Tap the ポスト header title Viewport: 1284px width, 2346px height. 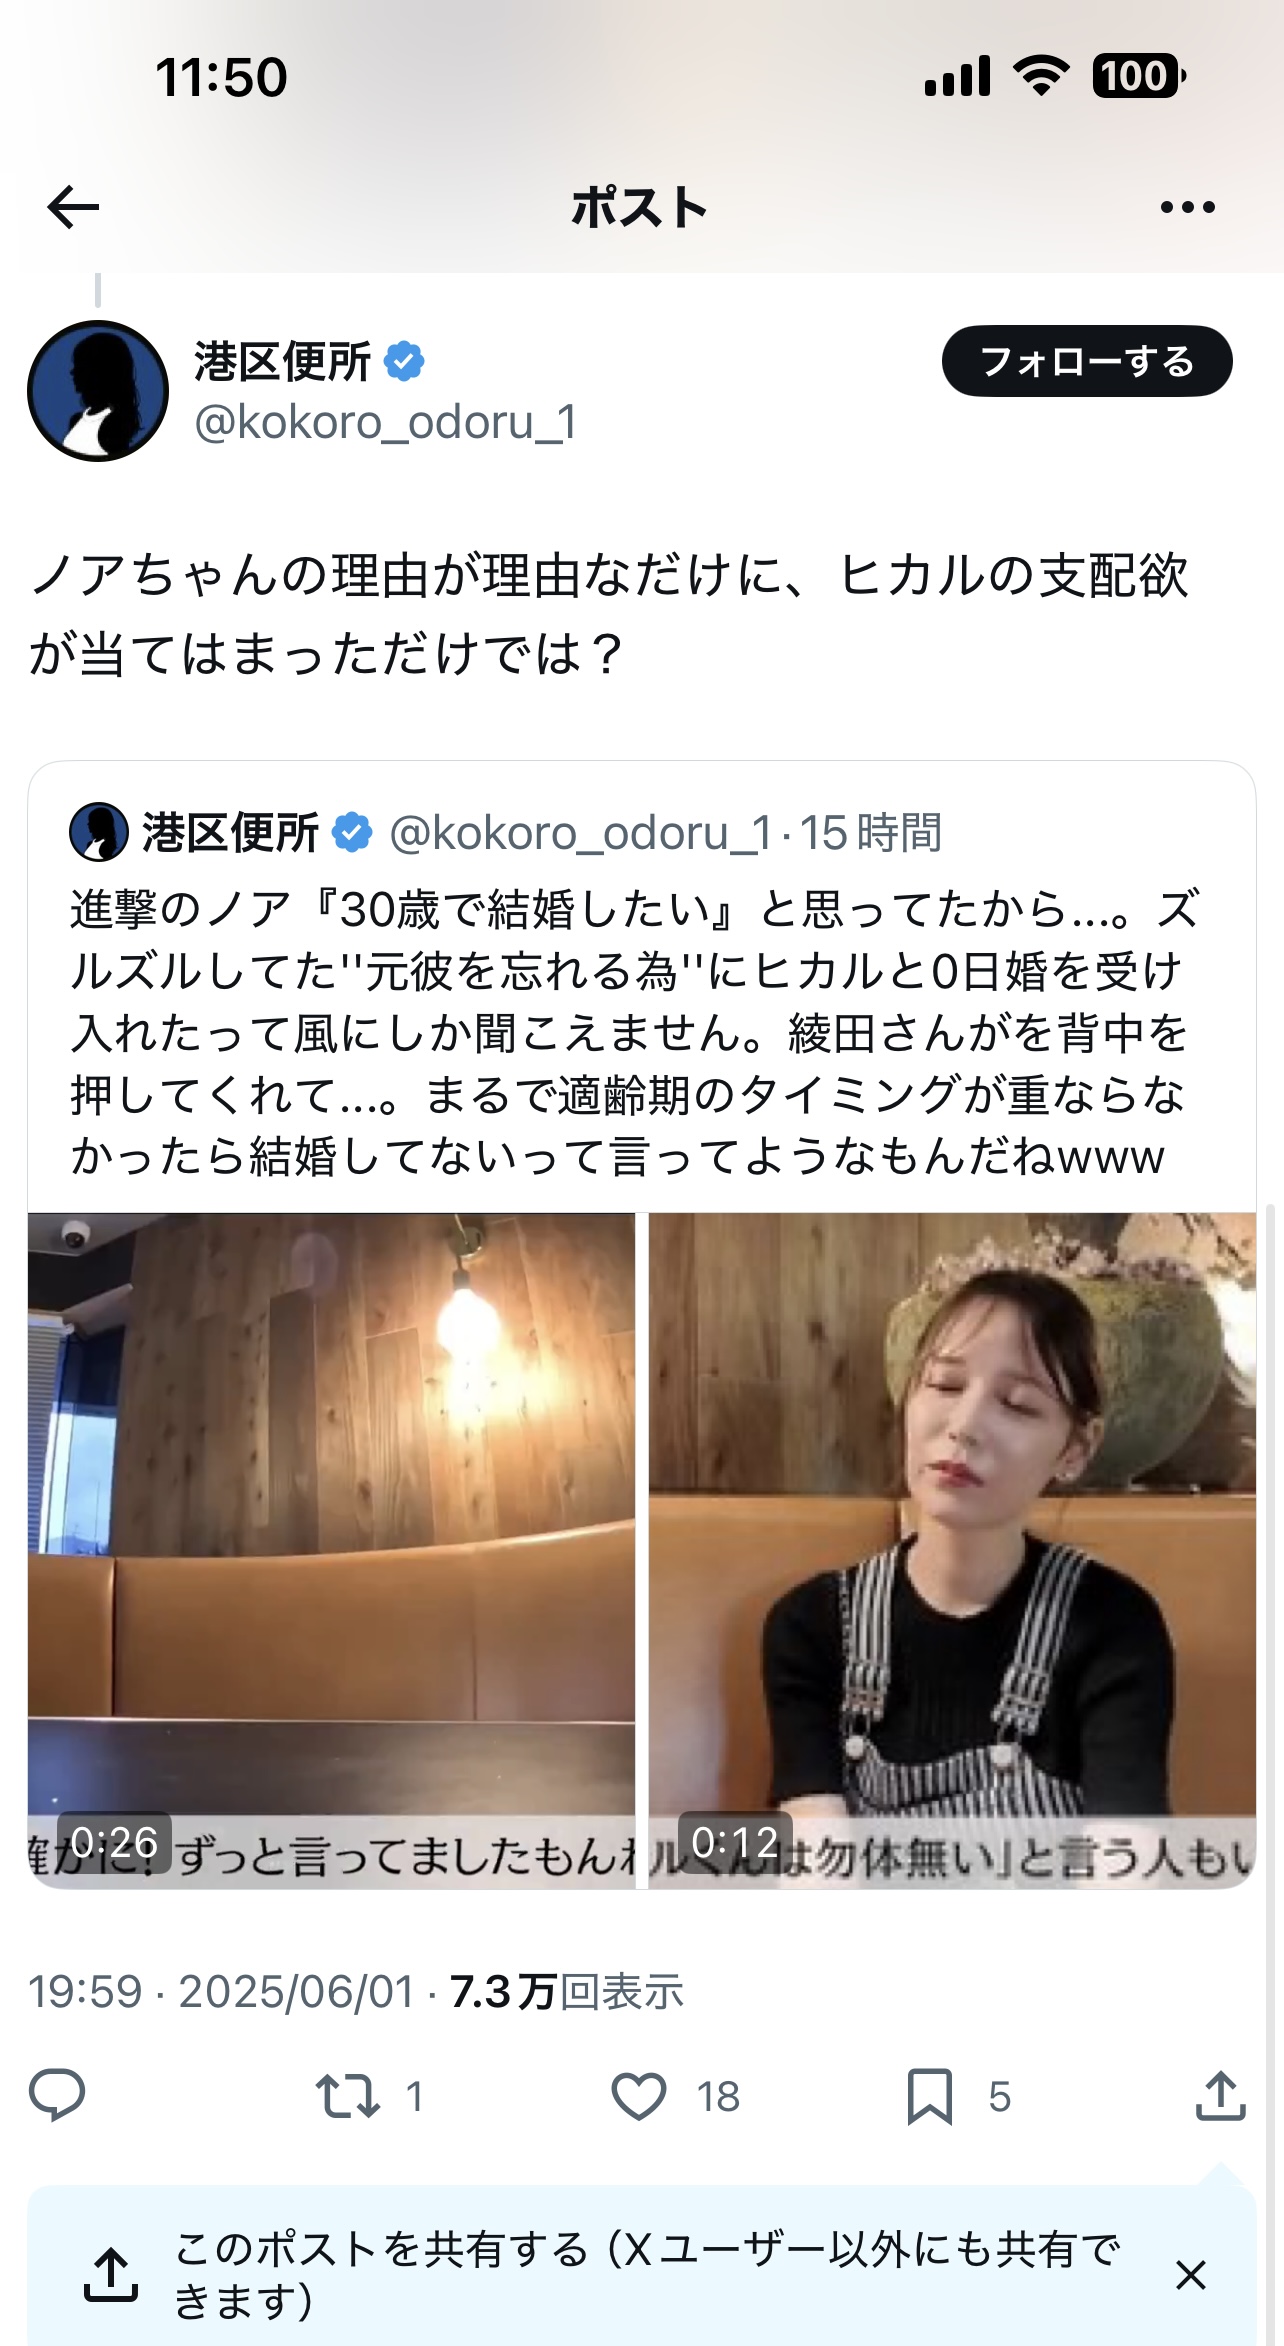(640, 207)
